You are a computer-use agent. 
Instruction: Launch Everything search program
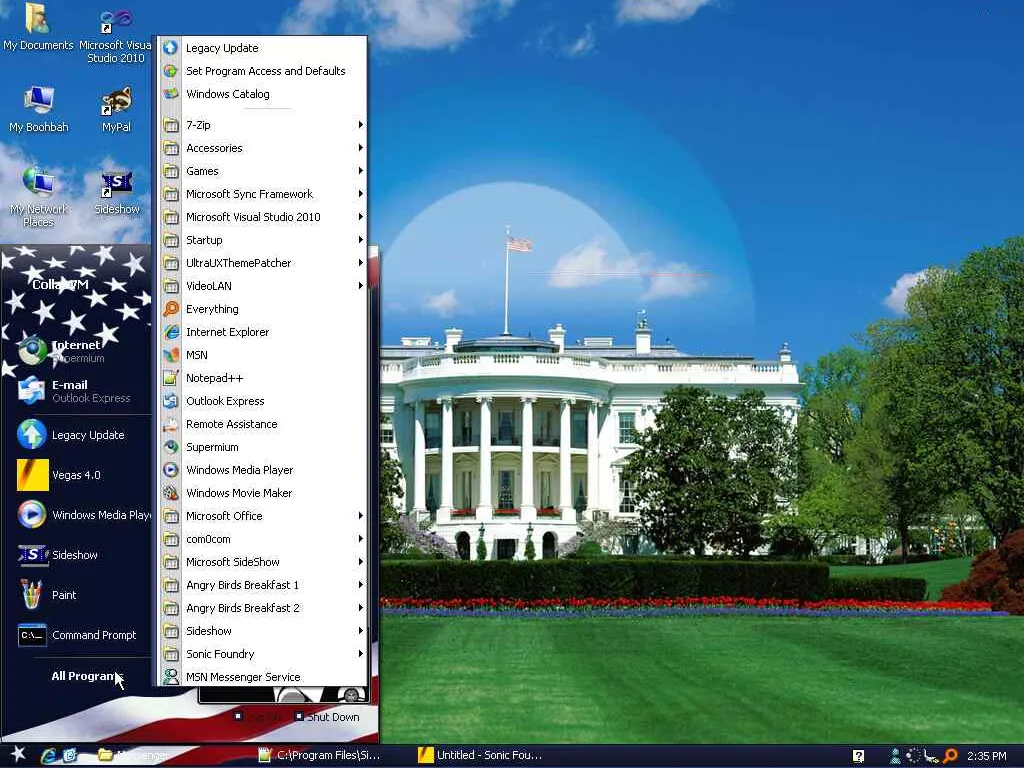[x=261, y=309]
